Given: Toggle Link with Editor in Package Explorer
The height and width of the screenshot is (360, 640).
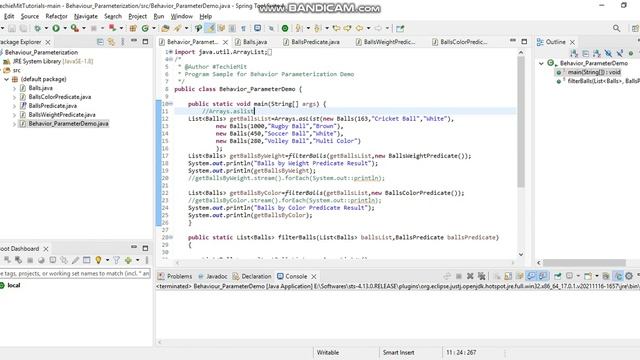Looking at the screenshot, I should 111,42.
